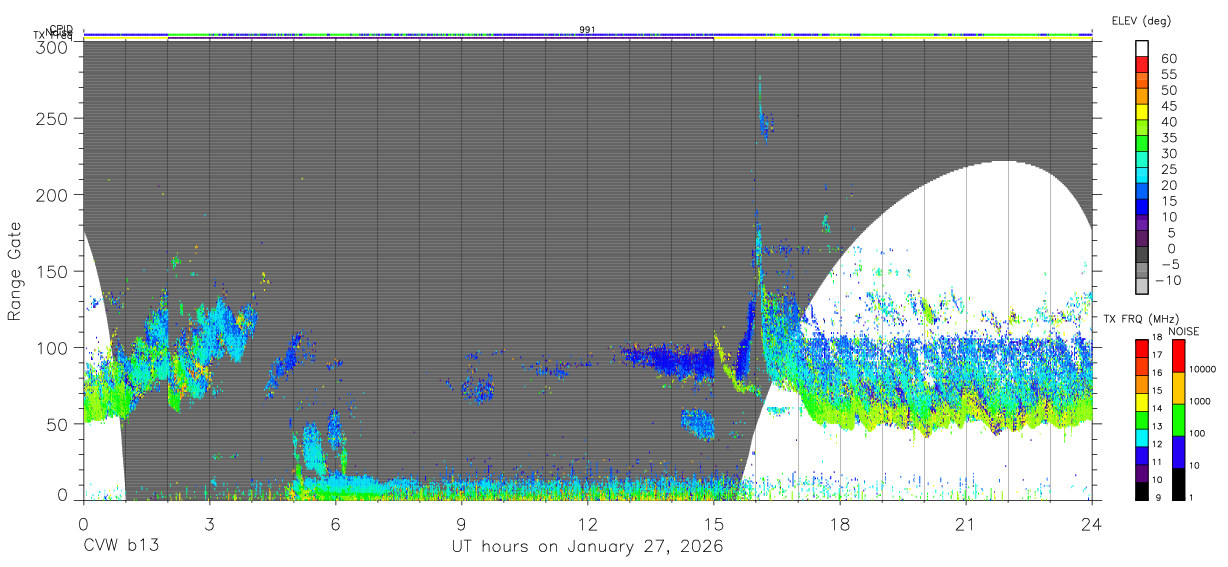The image size is (1228, 567).
Task: Click the '-10' label on ELEV colorbar
Action: (1169, 280)
